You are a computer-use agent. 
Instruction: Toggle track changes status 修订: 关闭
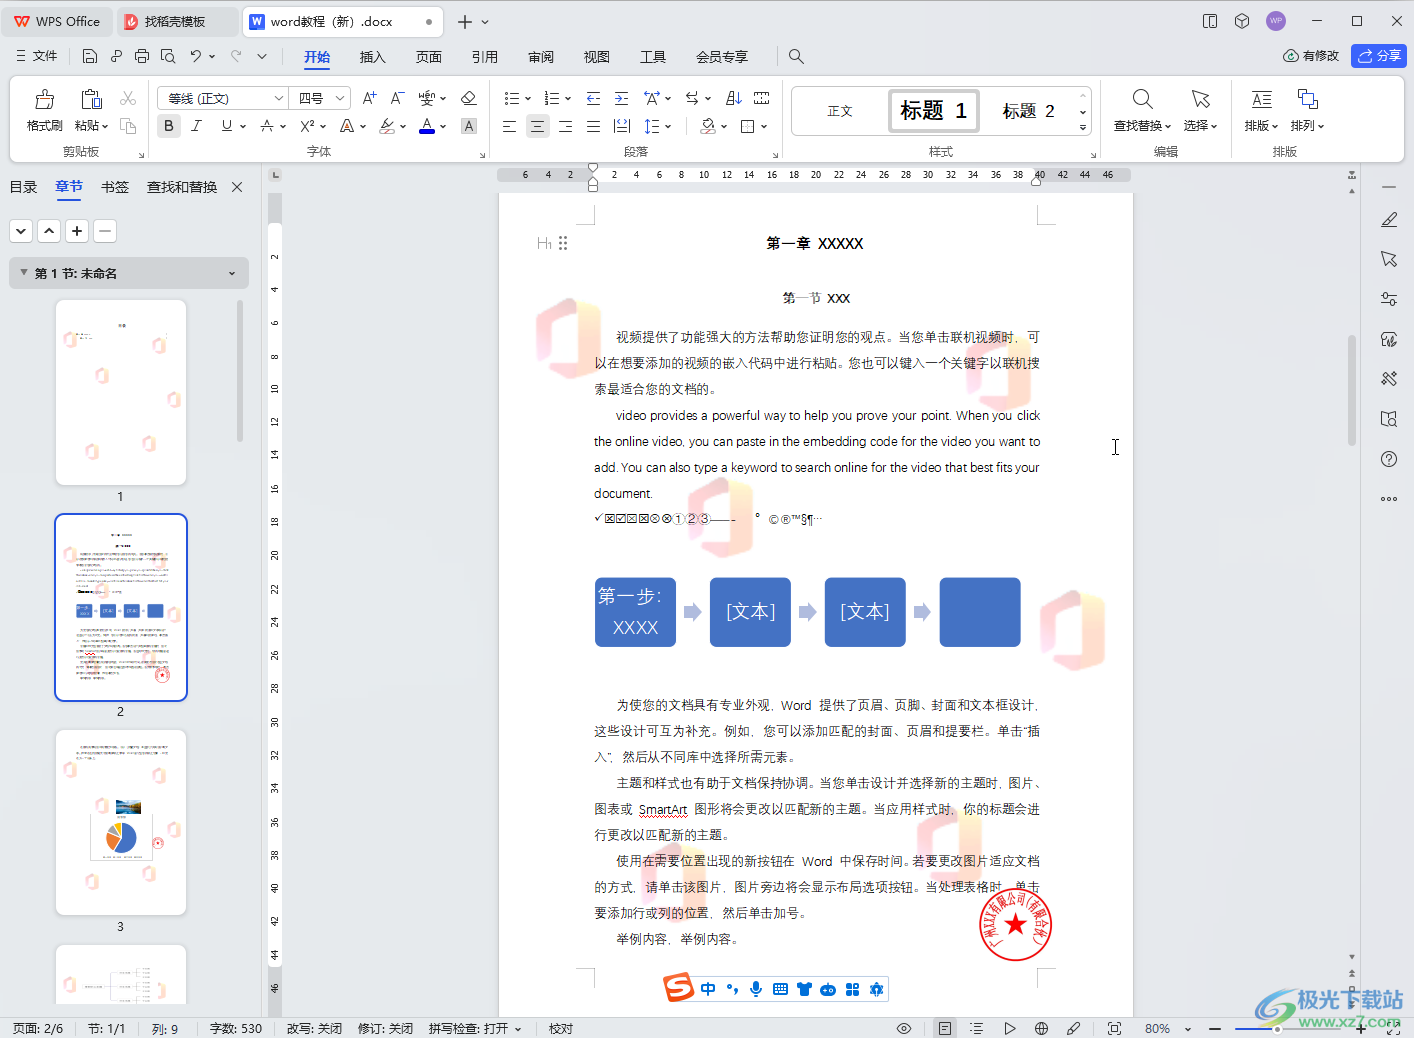tap(385, 1028)
